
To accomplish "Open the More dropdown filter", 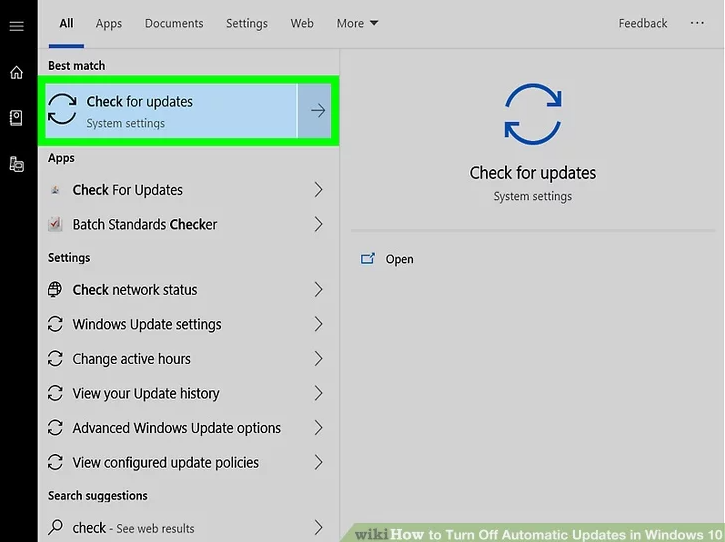I will [357, 23].
